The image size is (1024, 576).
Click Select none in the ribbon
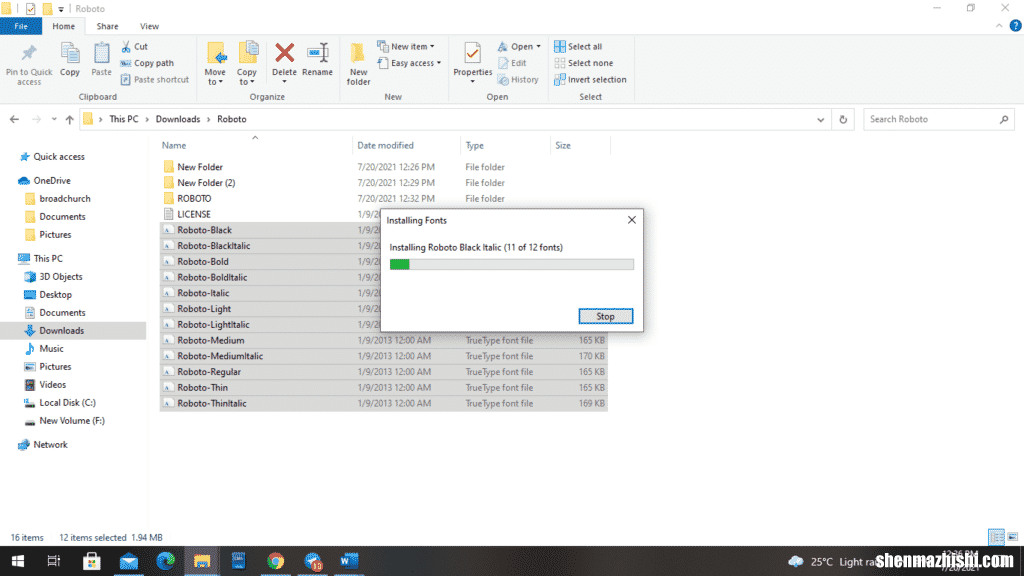click(583, 63)
